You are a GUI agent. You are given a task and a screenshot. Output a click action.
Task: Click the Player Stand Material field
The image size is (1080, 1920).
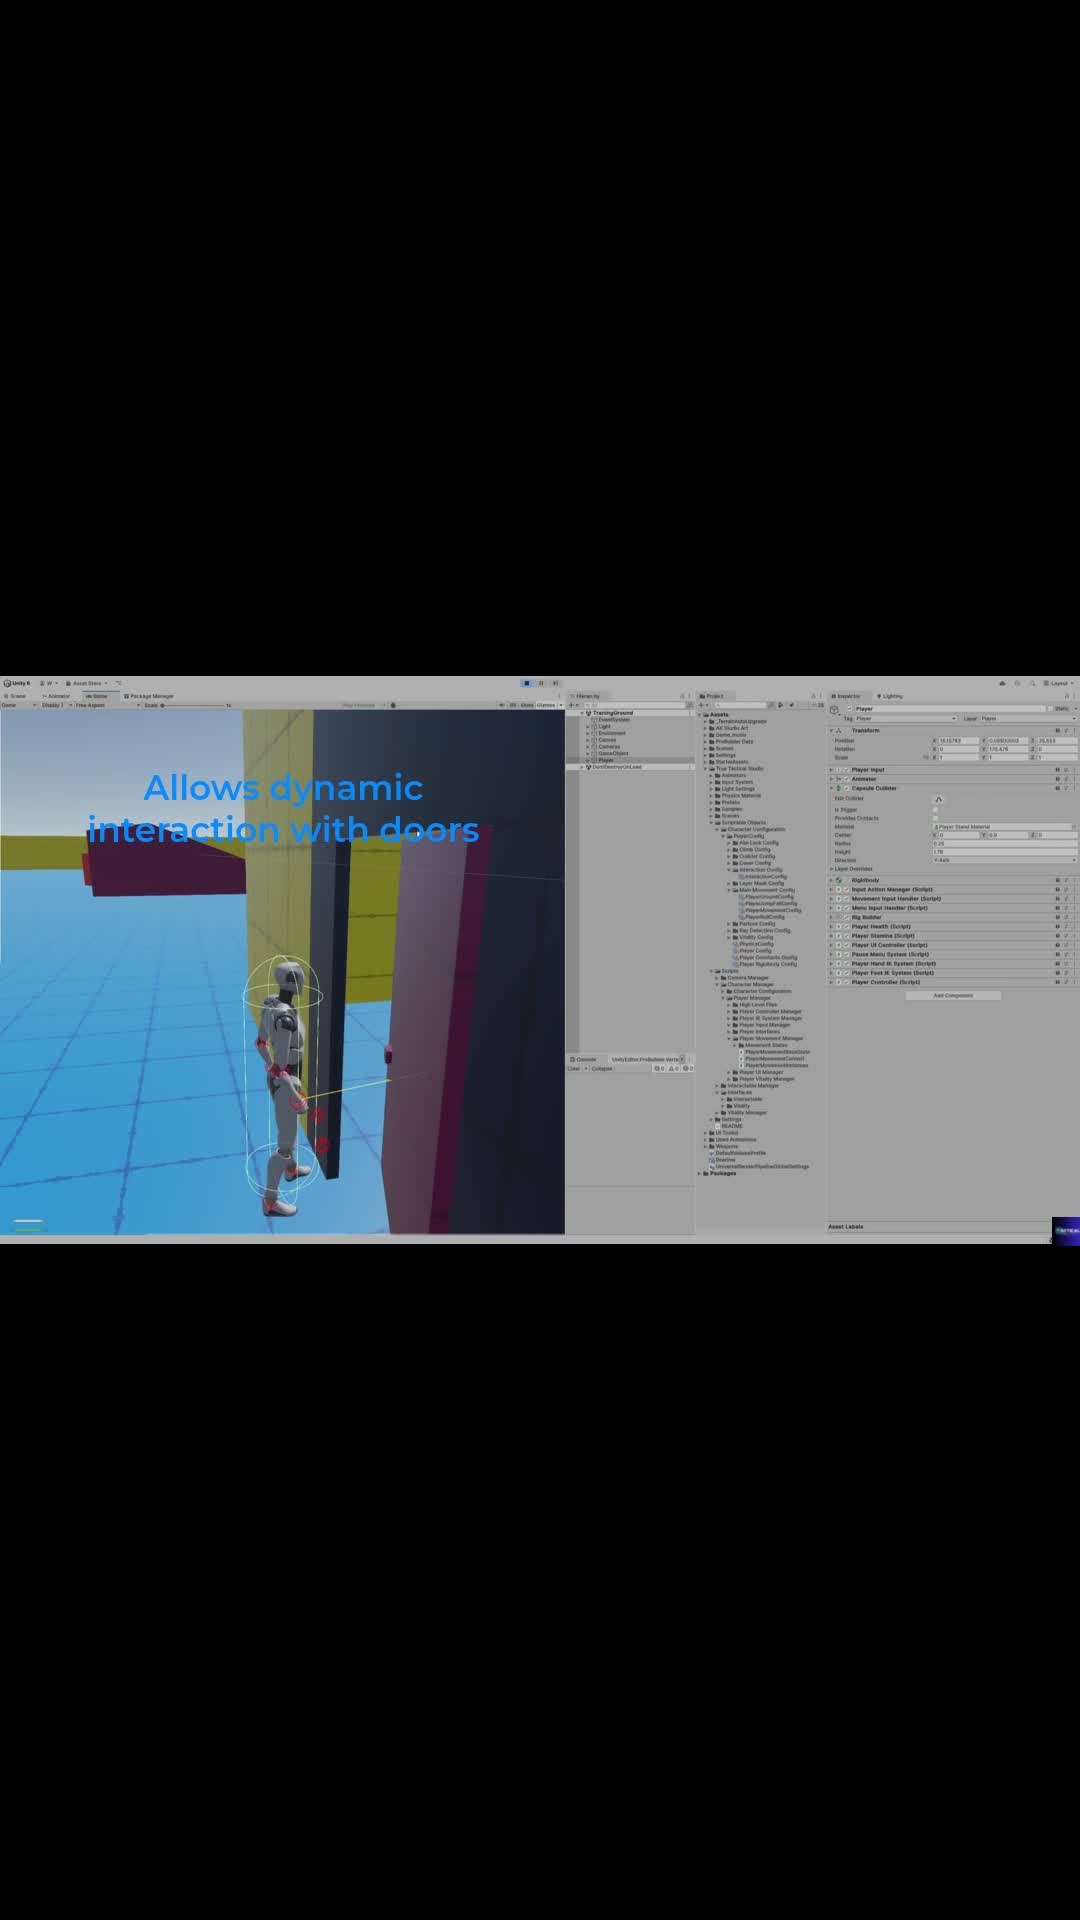tap(1001, 827)
